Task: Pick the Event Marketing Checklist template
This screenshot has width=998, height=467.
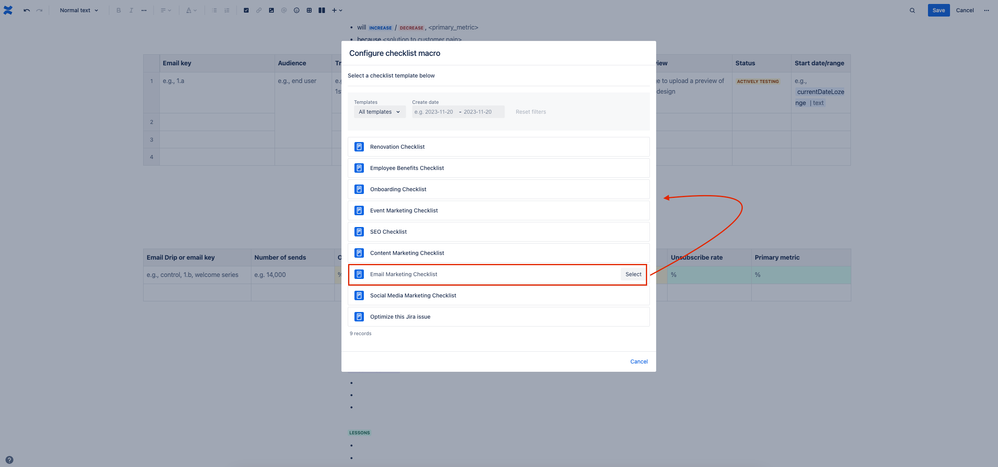Action: point(498,211)
